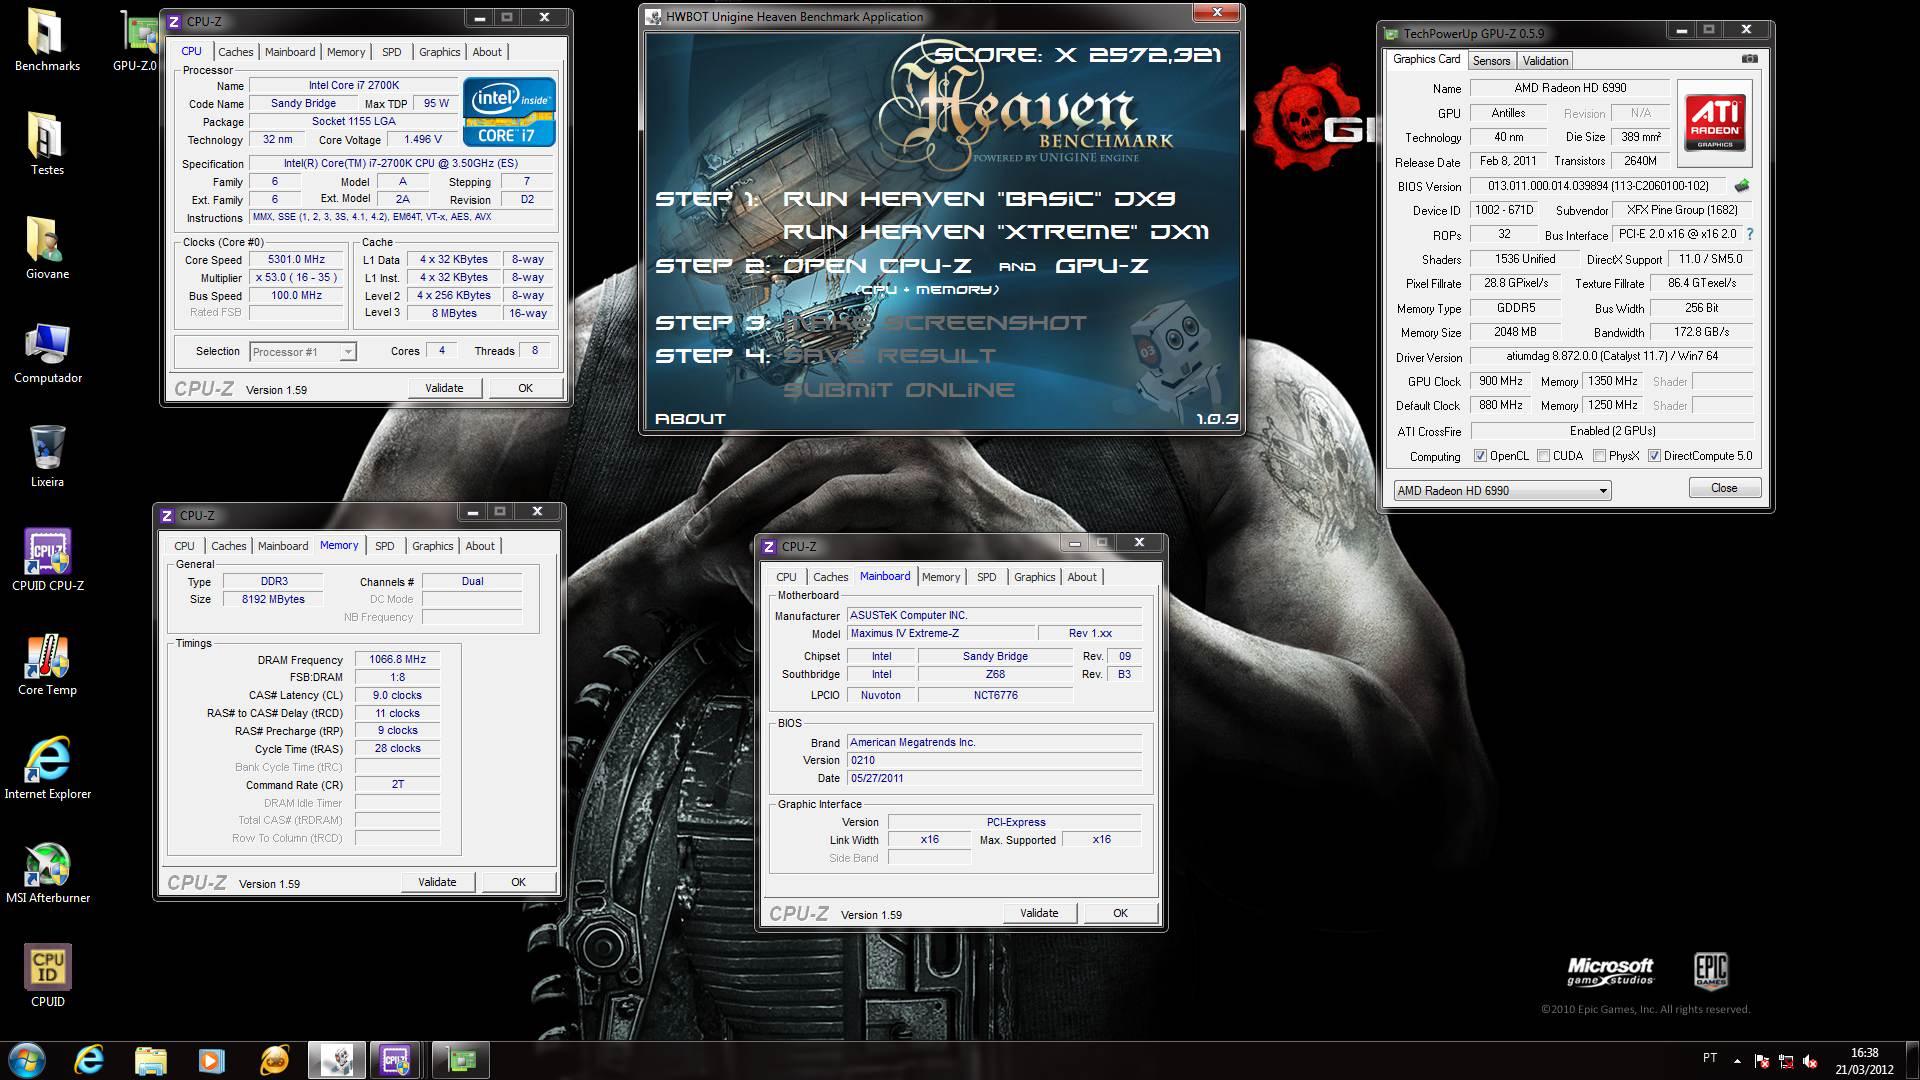Click Save Result in Heaven benchmark
The image size is (1920, 1080).
(x=889, y=356)
